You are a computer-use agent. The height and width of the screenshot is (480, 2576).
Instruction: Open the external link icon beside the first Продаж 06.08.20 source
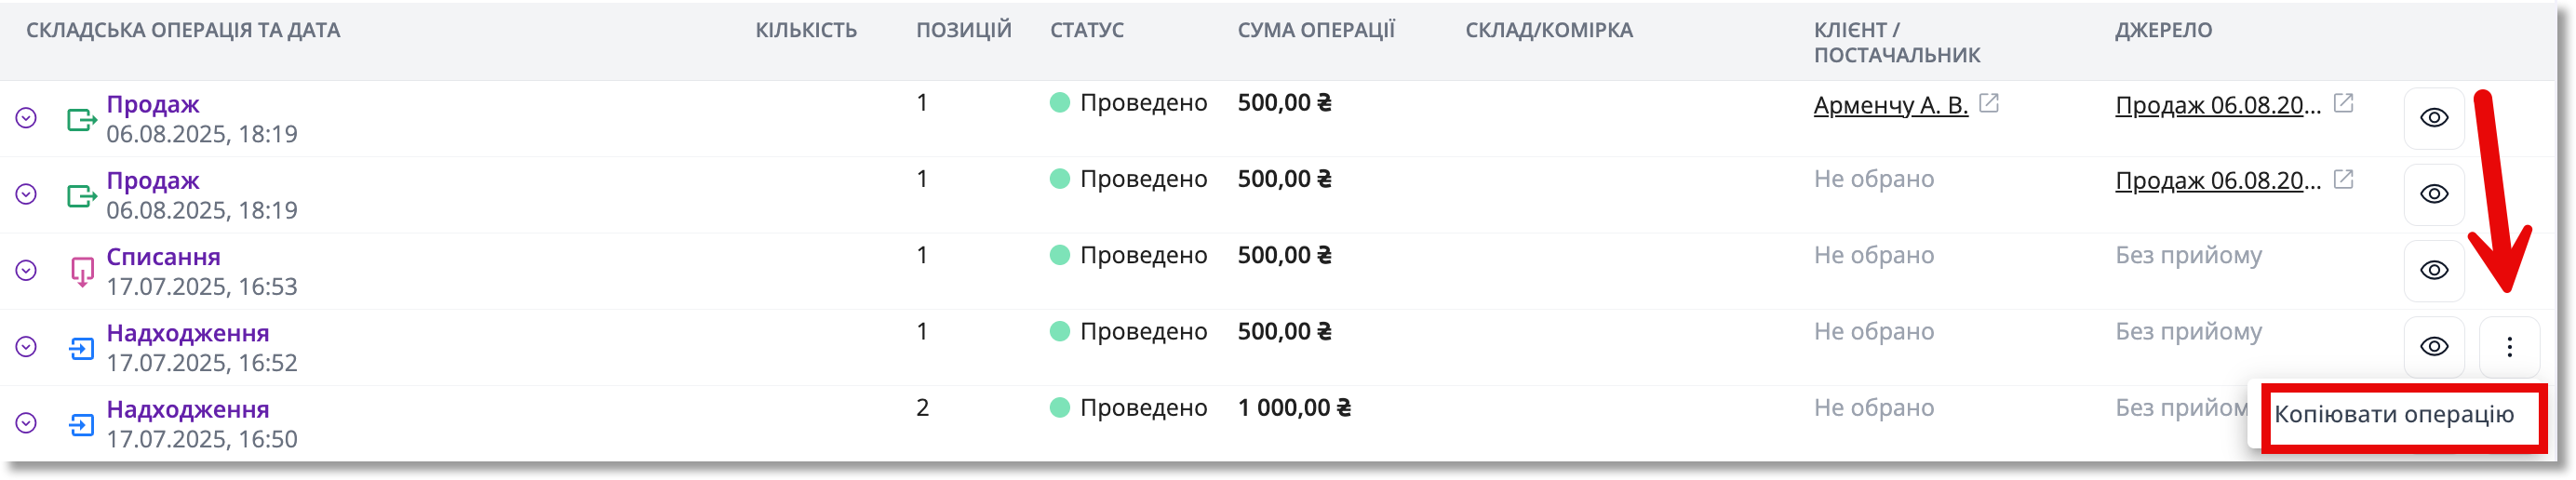pyautogui.click(x=2343, y=103)
